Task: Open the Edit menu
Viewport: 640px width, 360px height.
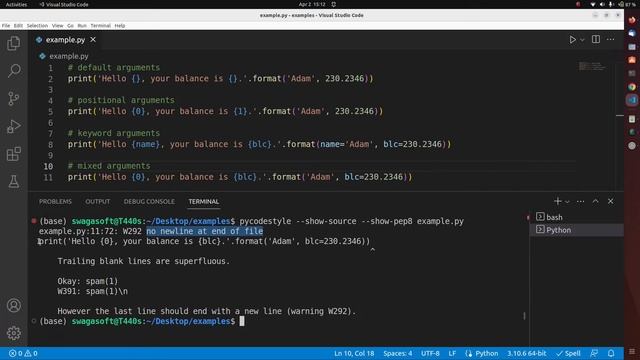Action: [x=18, y=26]
